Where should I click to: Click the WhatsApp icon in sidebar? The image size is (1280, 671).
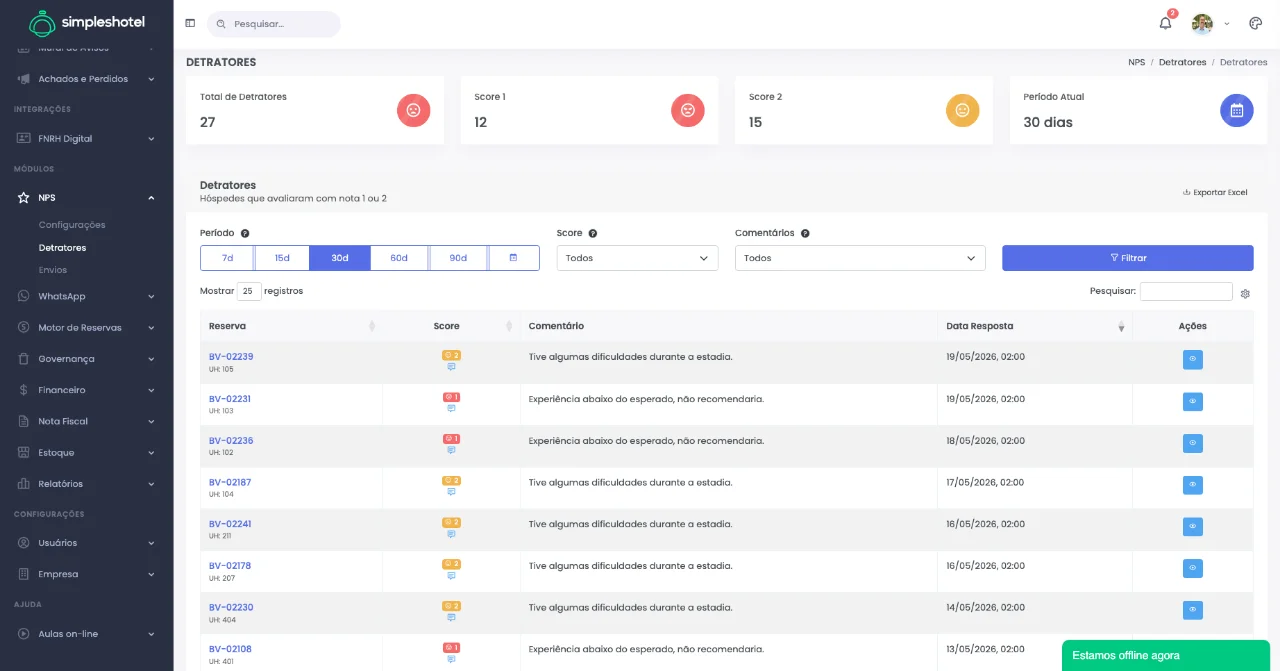point(24,296)
